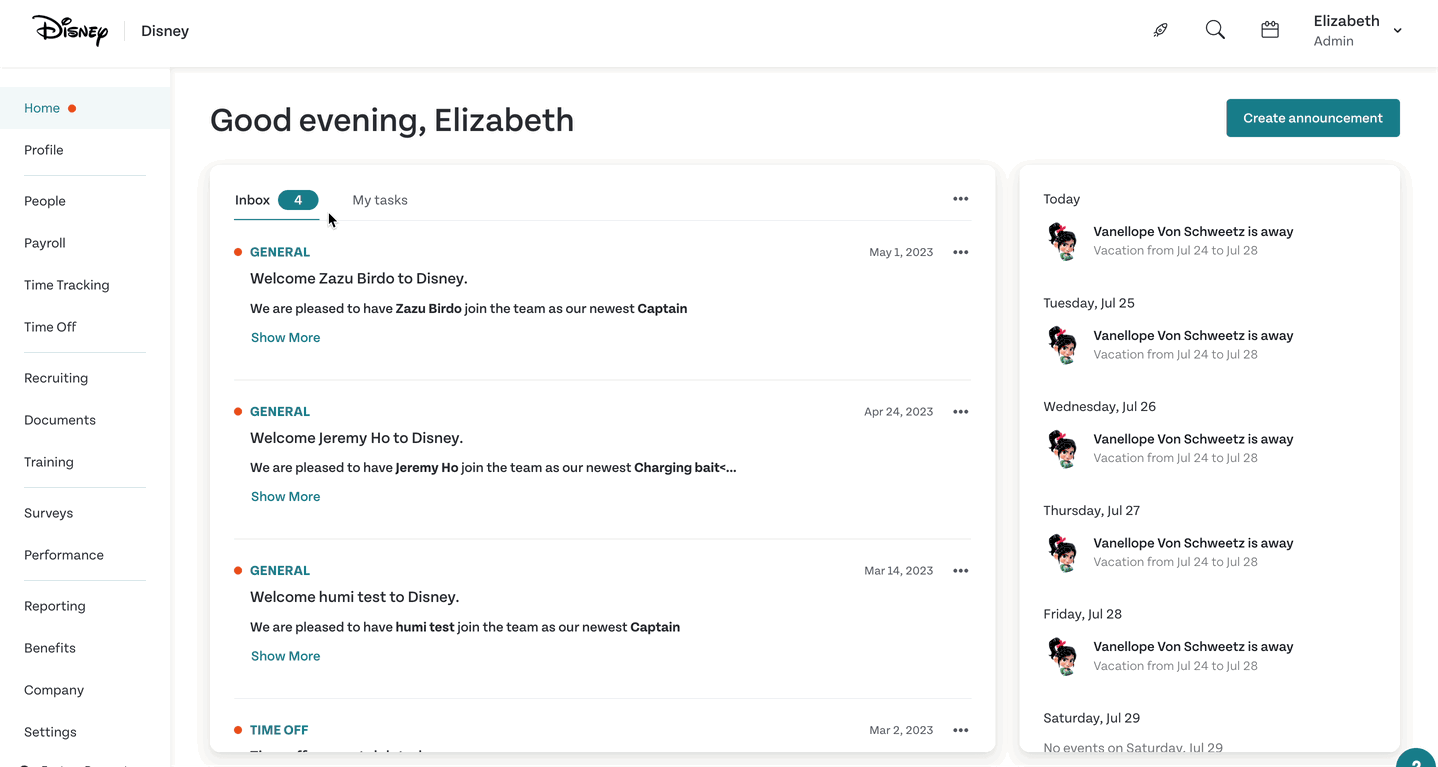Switch to the My tasks tab
Image resolution: width=1438 pixels, height=767 pixels.
[380, 200]
